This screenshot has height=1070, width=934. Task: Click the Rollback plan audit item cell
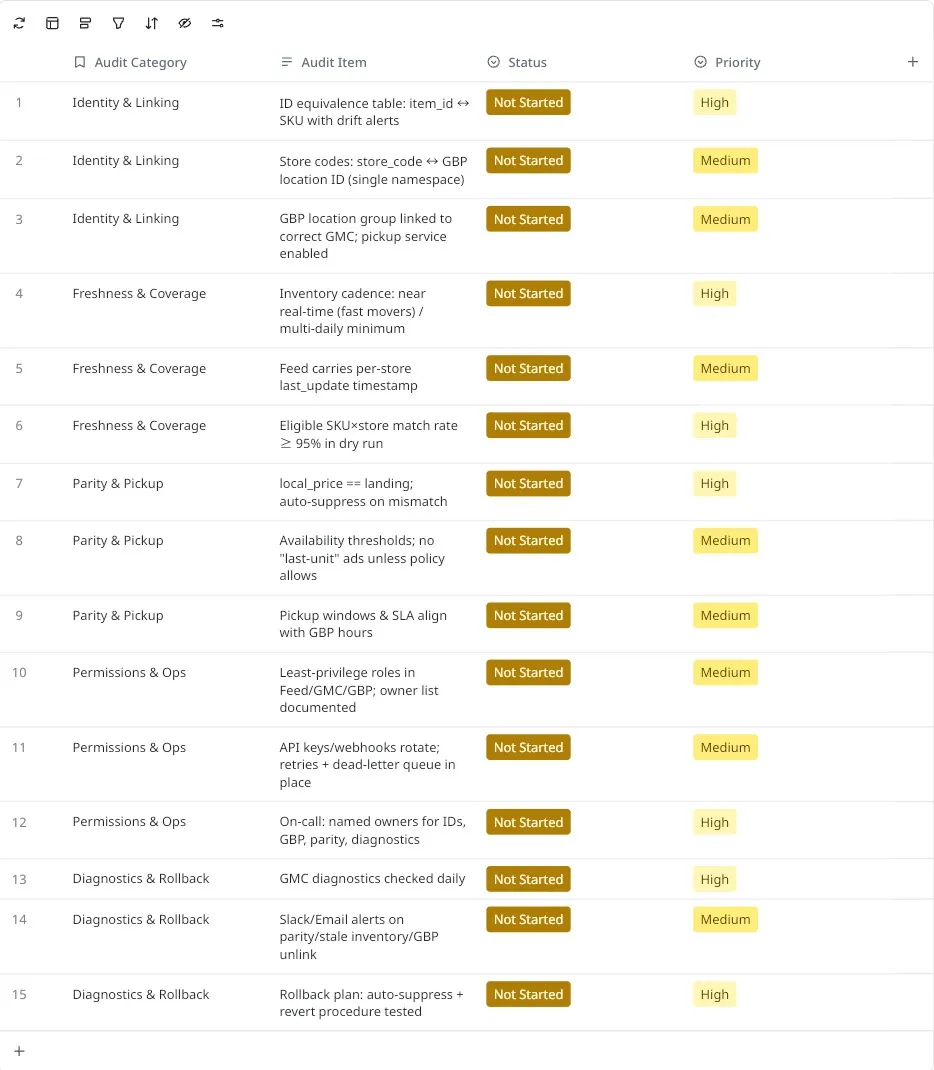(373, 1003)
